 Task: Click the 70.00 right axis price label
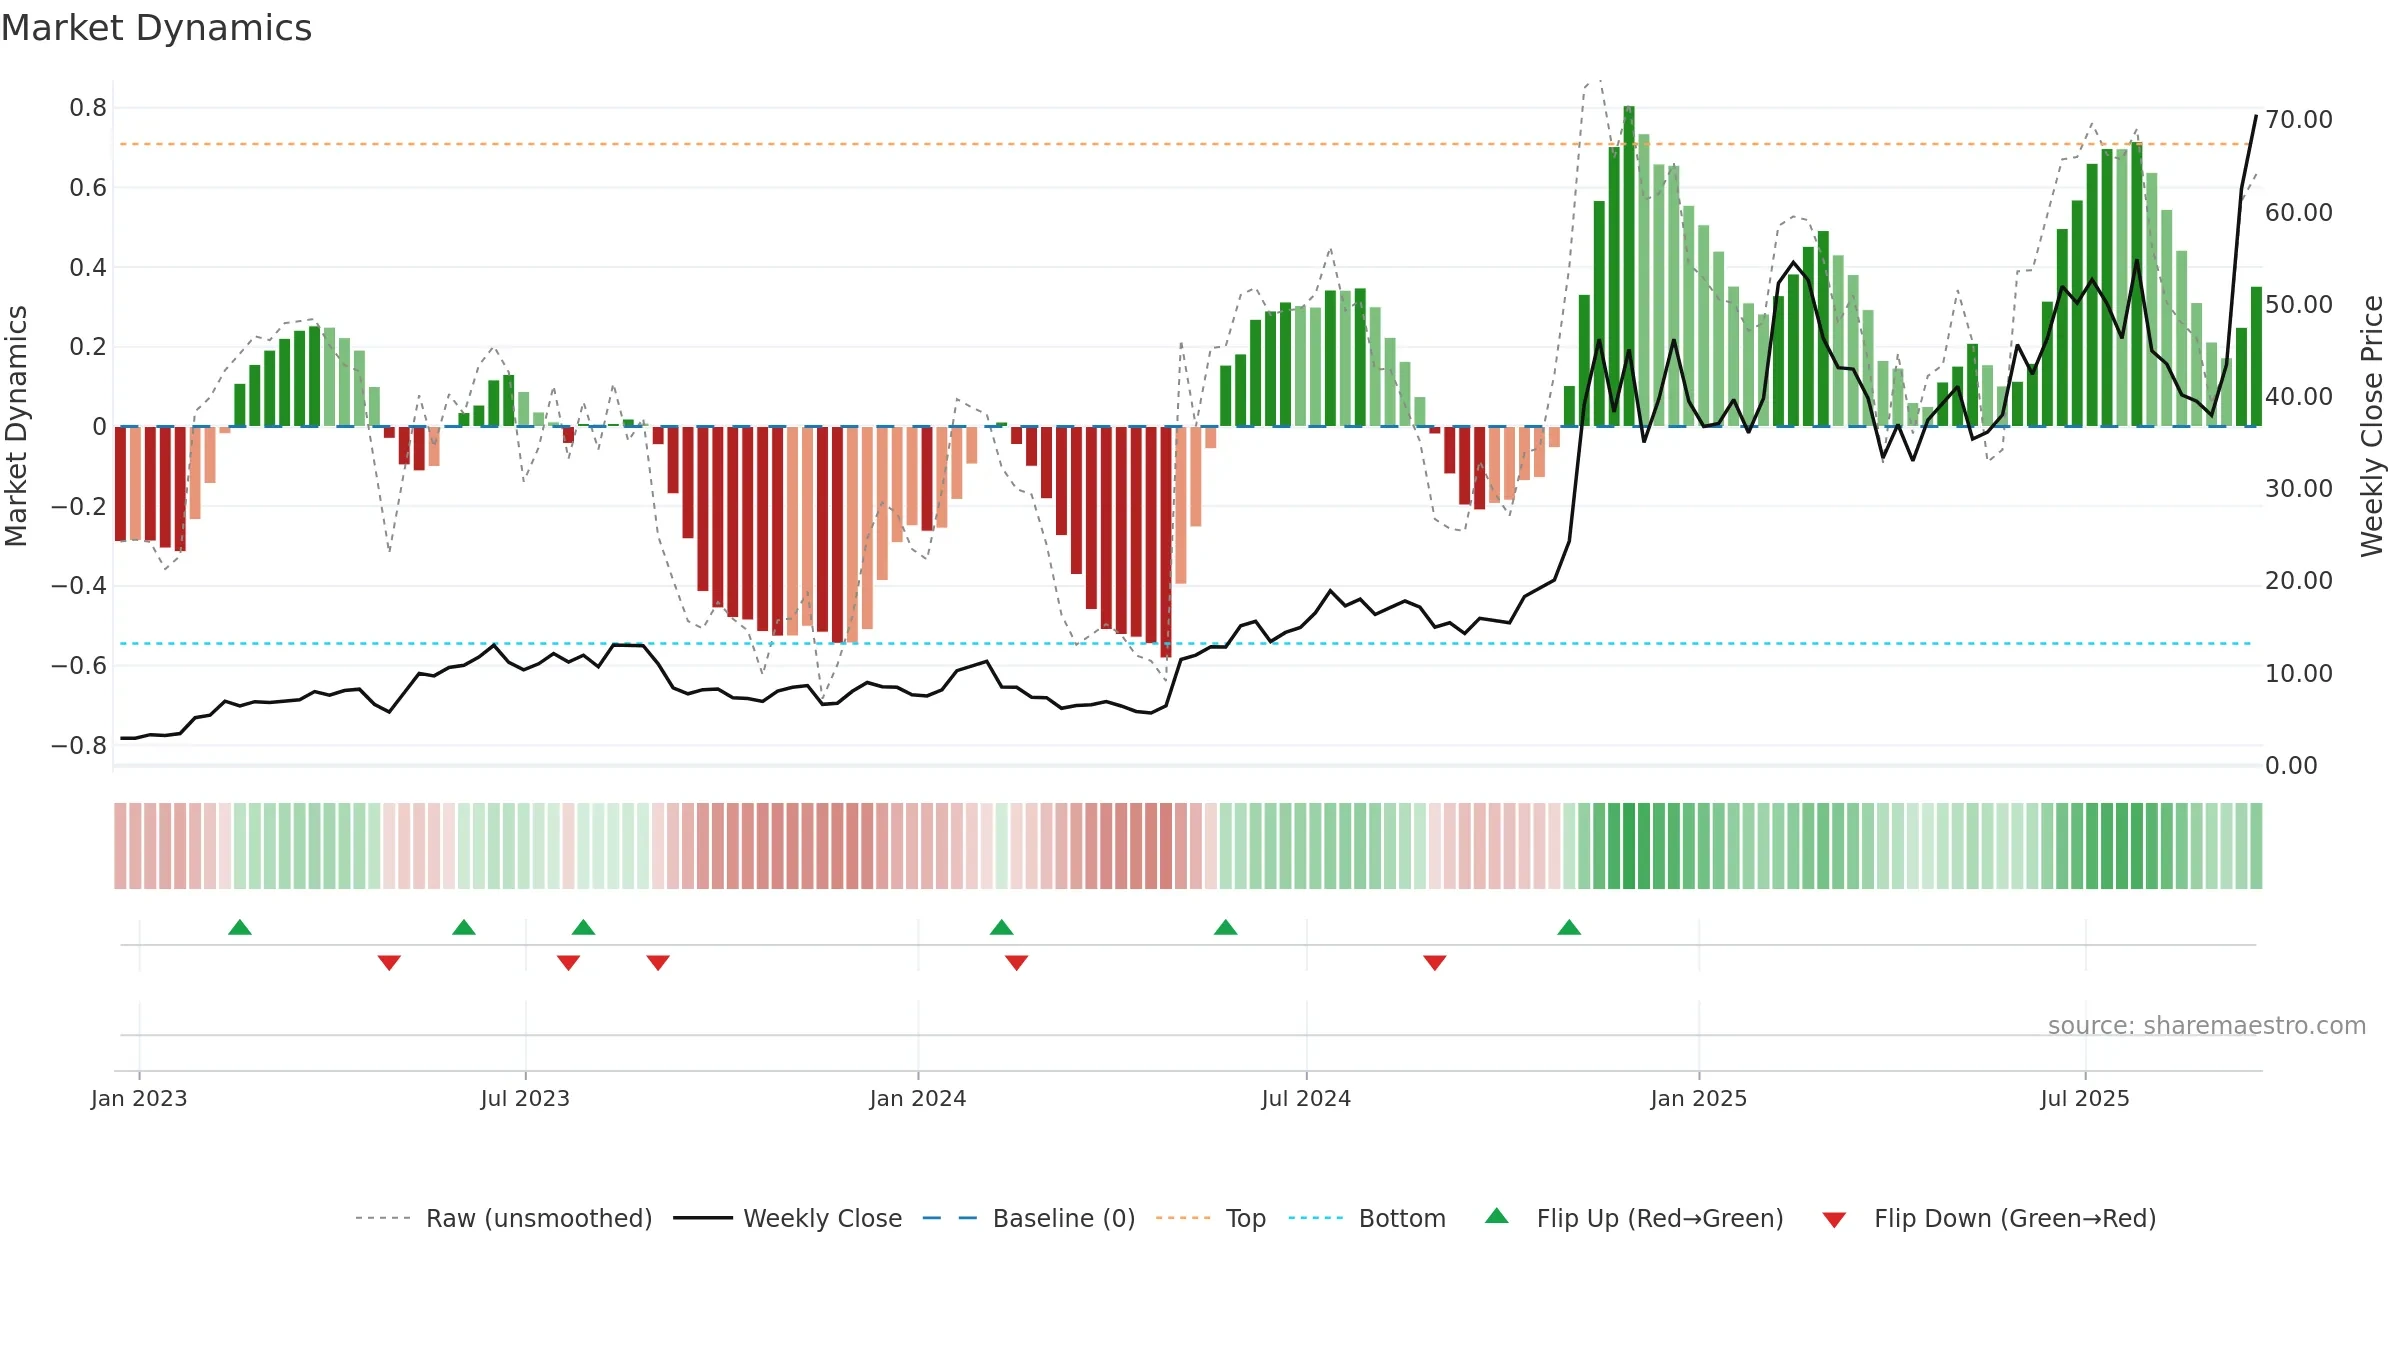pyautogui.click(x=2299, y=120)
